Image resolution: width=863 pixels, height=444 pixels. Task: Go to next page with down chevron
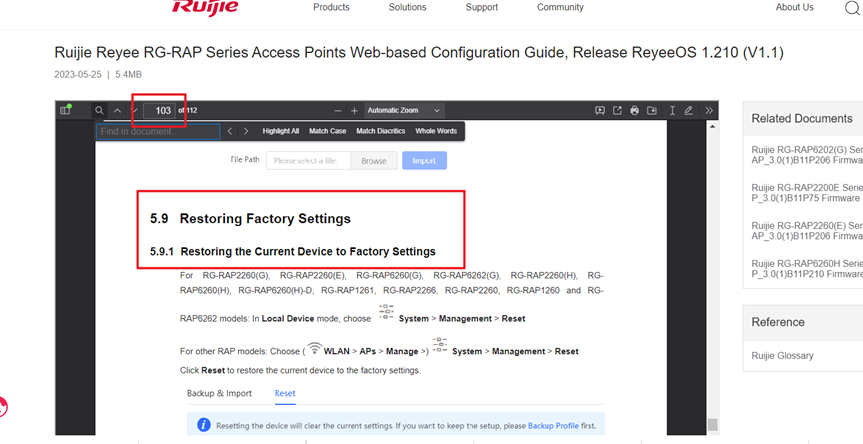pos(134,111)
